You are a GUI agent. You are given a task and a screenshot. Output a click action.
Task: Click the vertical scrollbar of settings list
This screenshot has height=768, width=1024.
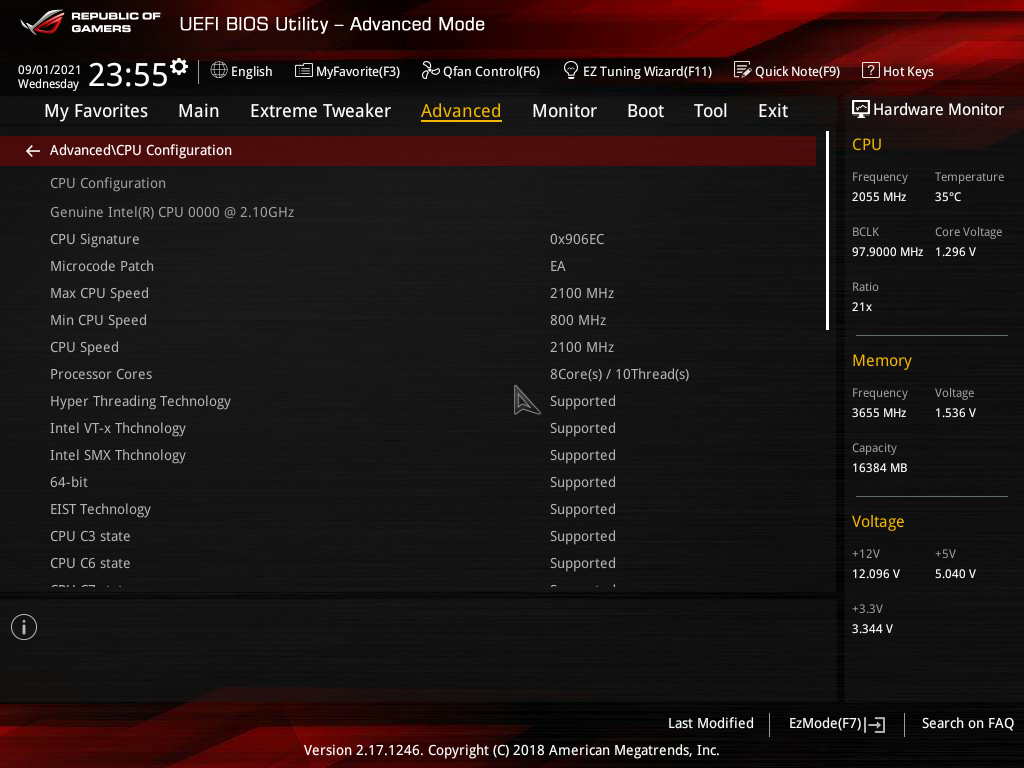pyautogui.click(x=827, y=231)
